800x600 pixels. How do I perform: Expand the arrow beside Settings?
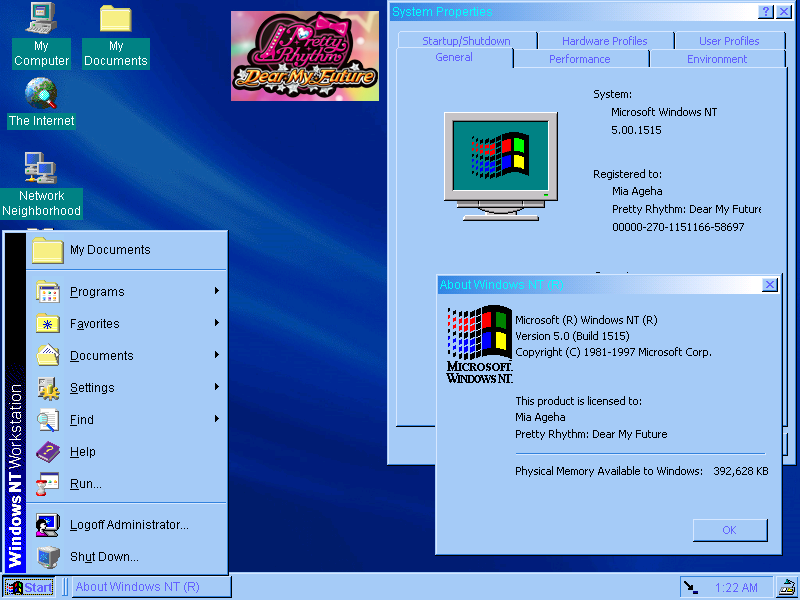coord(217,387)
